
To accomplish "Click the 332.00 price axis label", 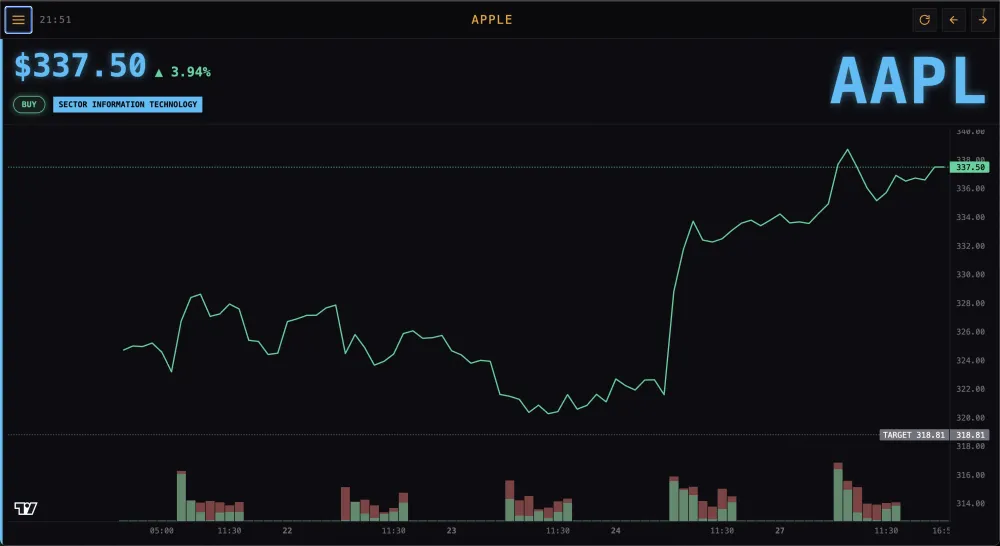I will (x=969, y=246).
